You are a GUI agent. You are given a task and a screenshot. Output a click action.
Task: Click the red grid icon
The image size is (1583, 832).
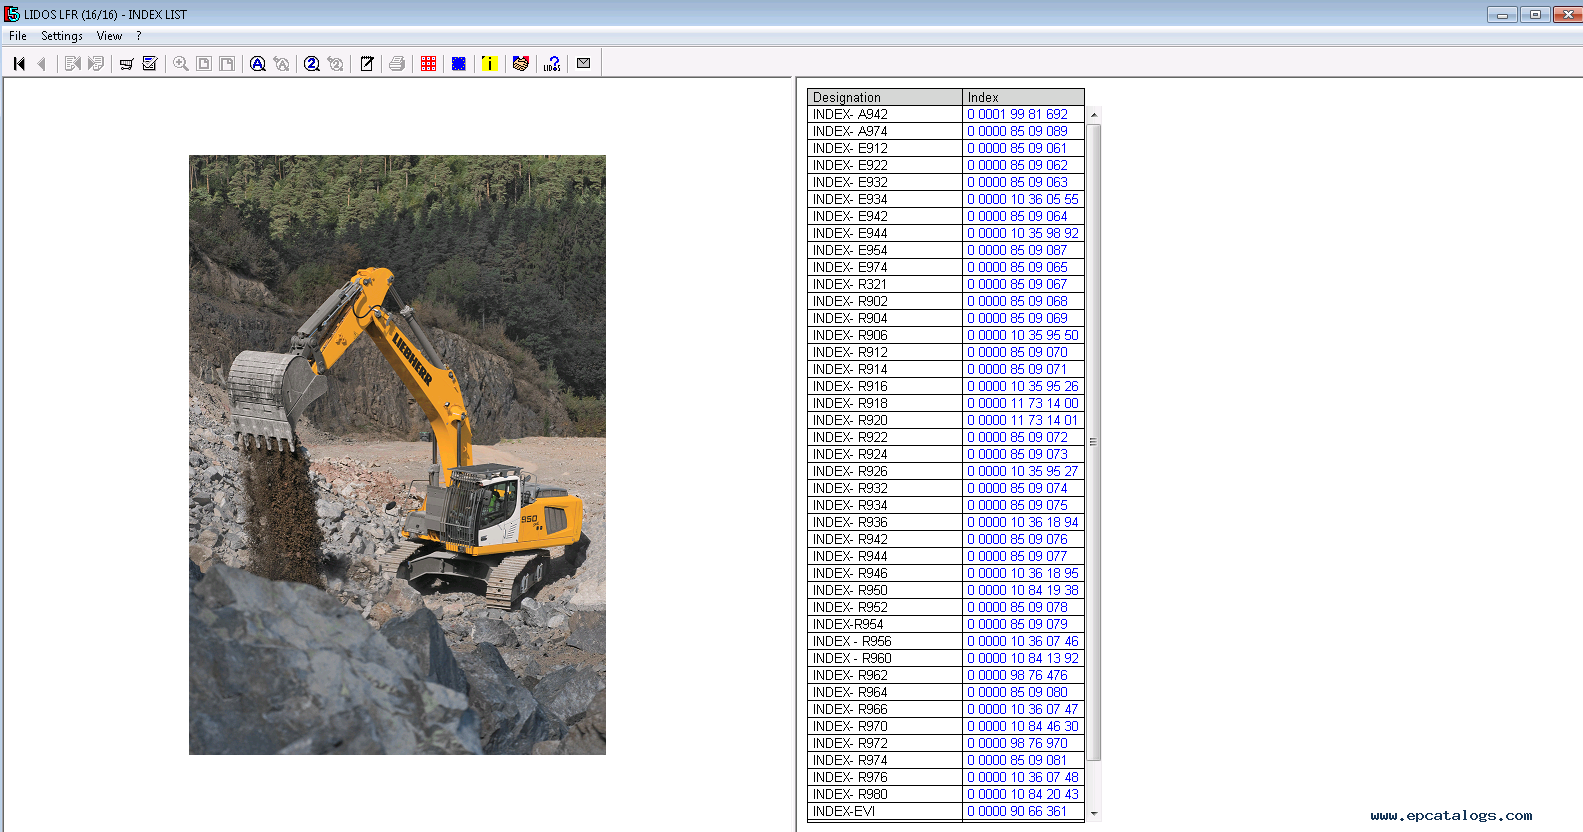point(429,64)
